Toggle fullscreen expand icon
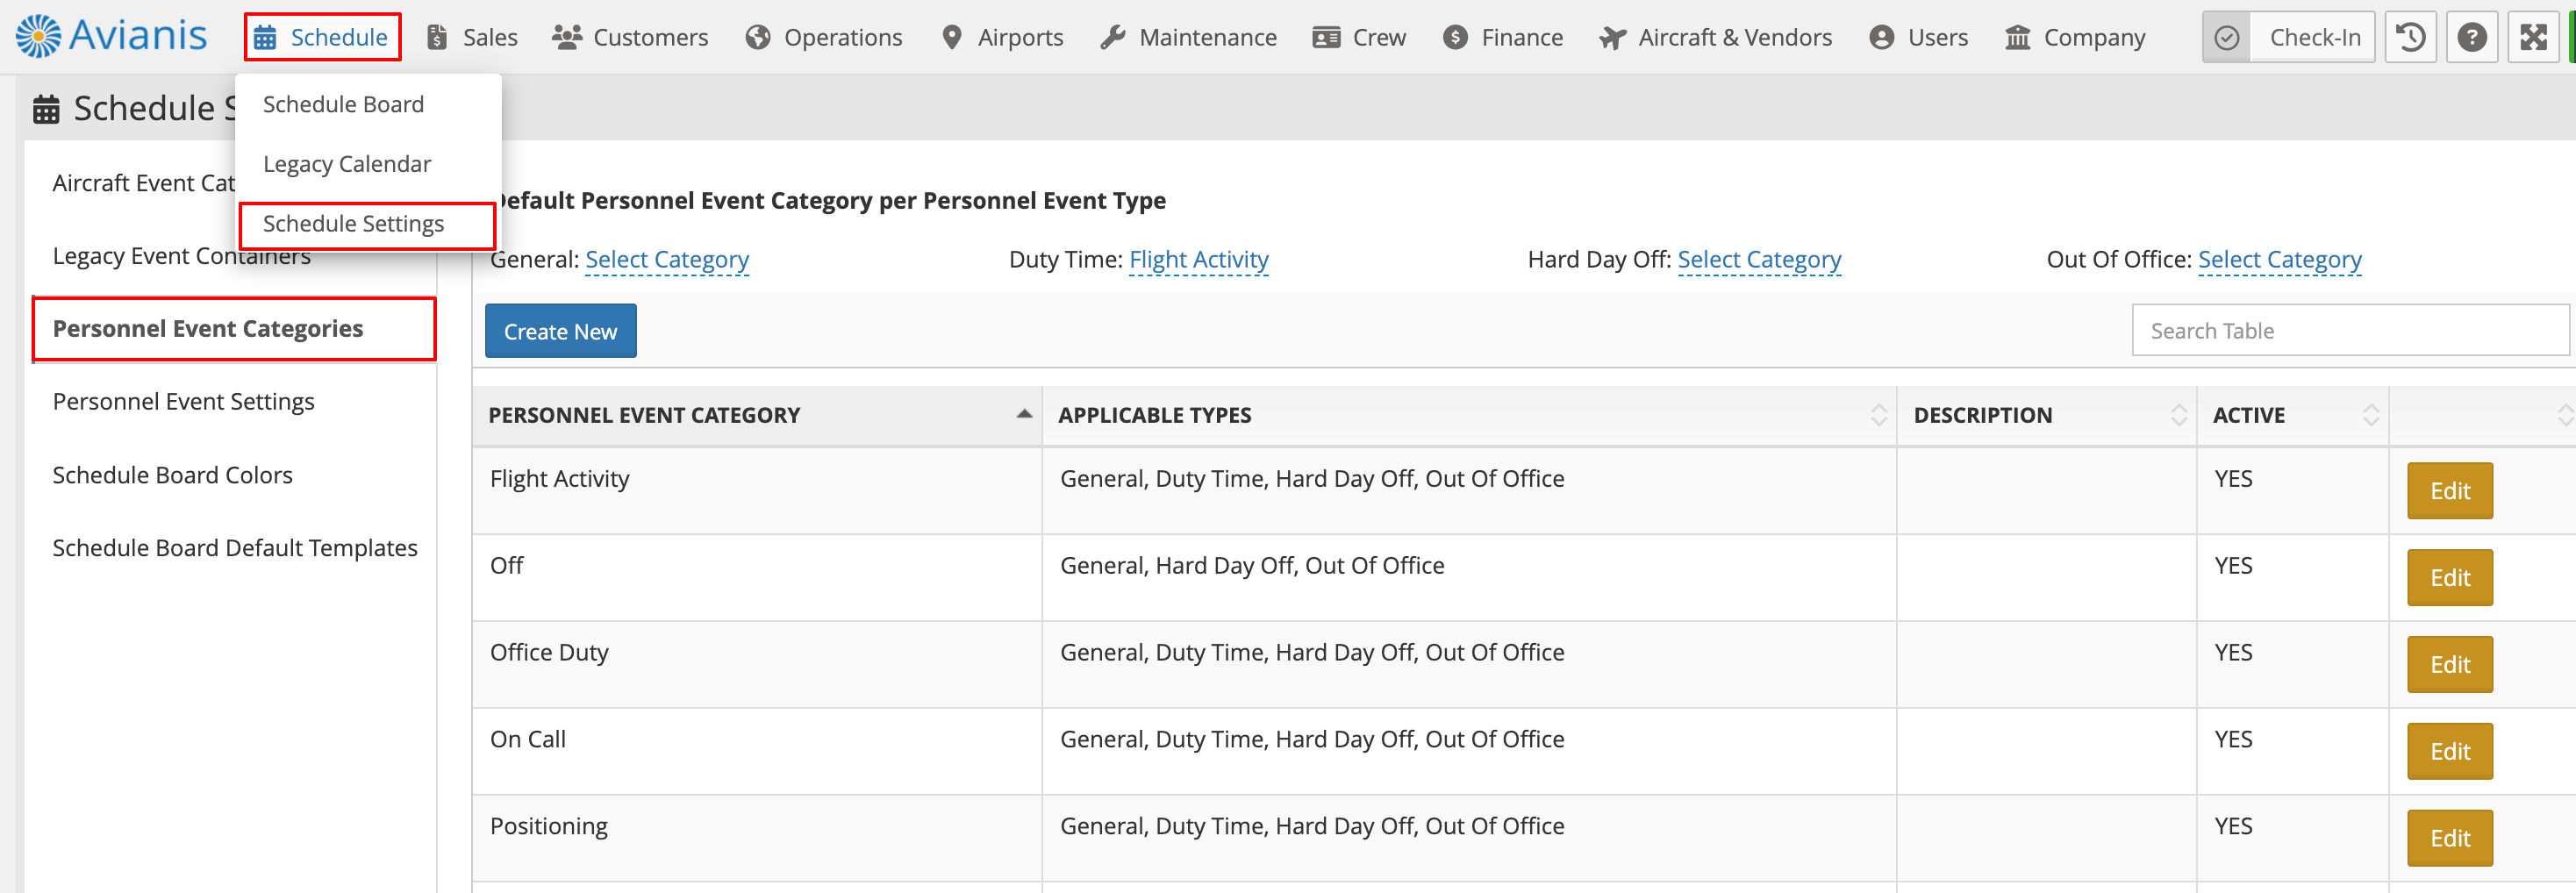 point(2533,38)
